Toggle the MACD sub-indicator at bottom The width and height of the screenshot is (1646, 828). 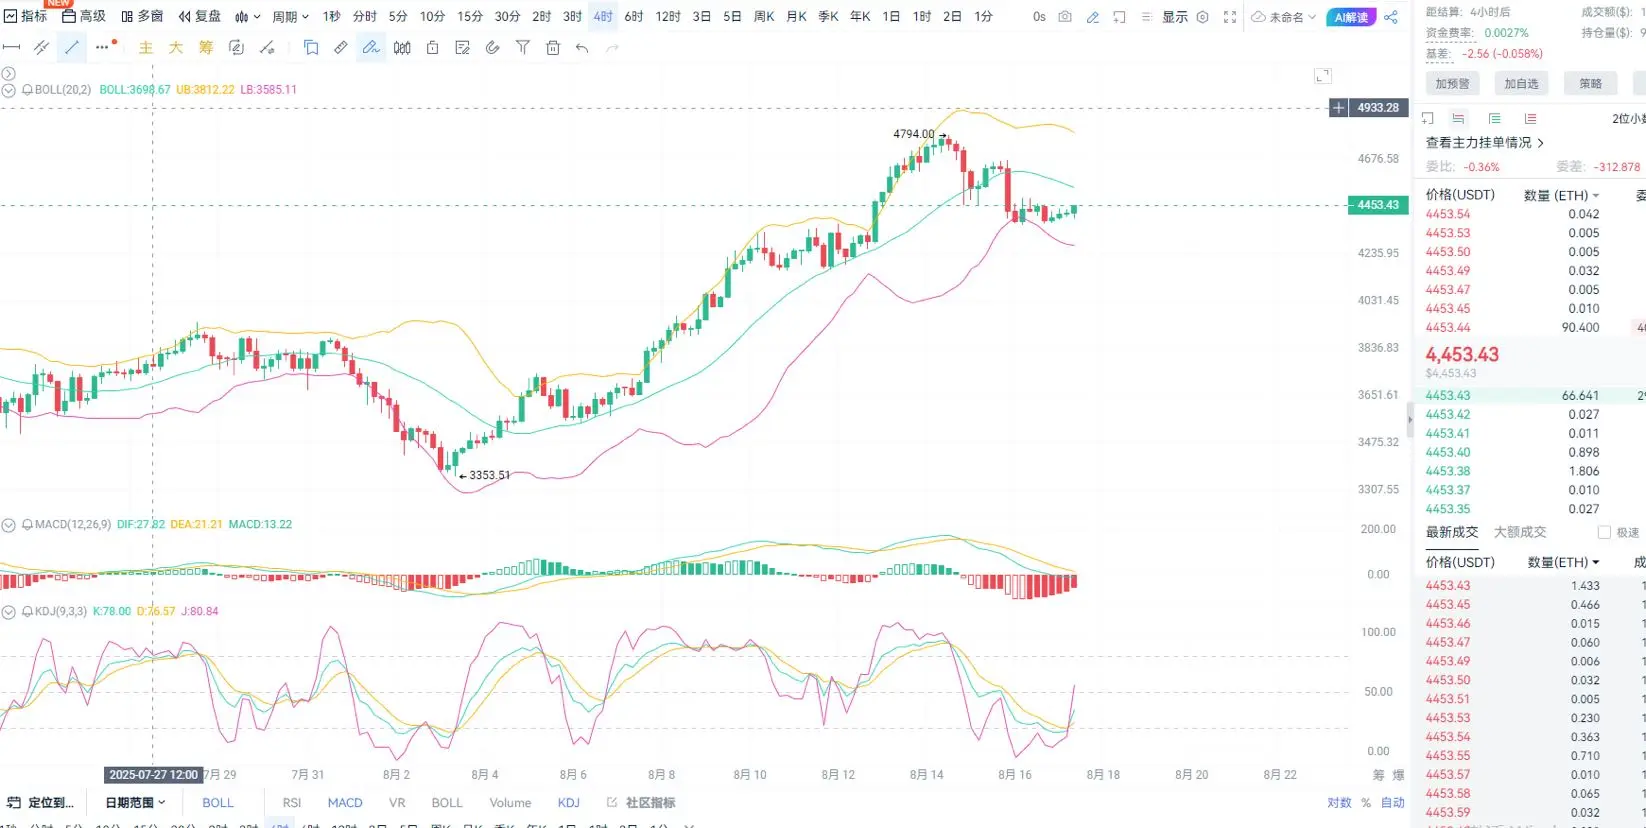point(345,802)
